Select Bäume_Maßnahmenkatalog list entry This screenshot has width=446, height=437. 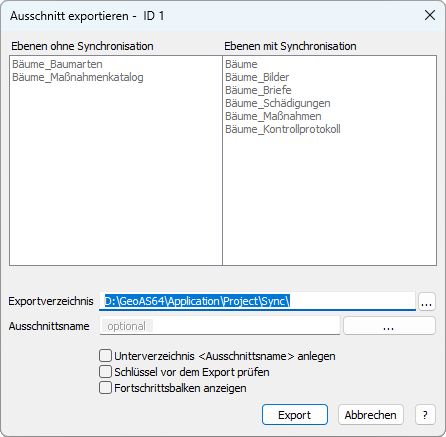point(78,77)
